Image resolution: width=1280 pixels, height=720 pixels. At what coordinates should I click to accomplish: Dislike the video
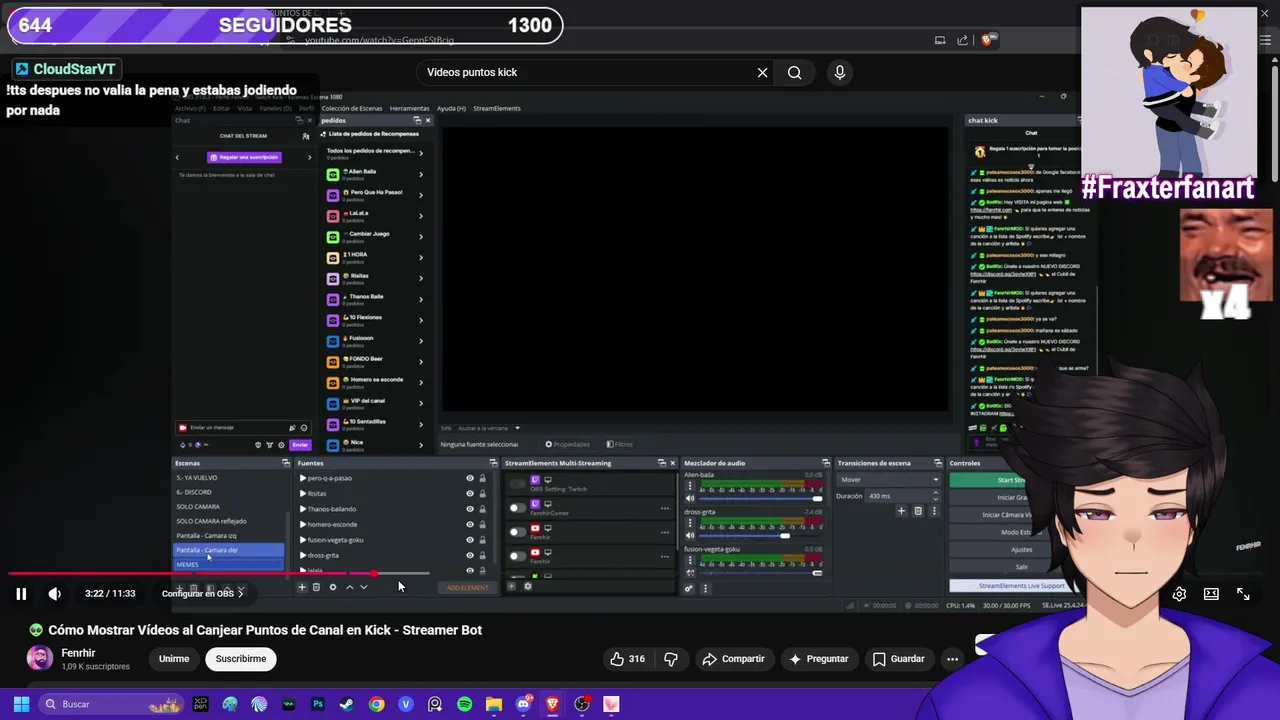click(x=671, y=659)
